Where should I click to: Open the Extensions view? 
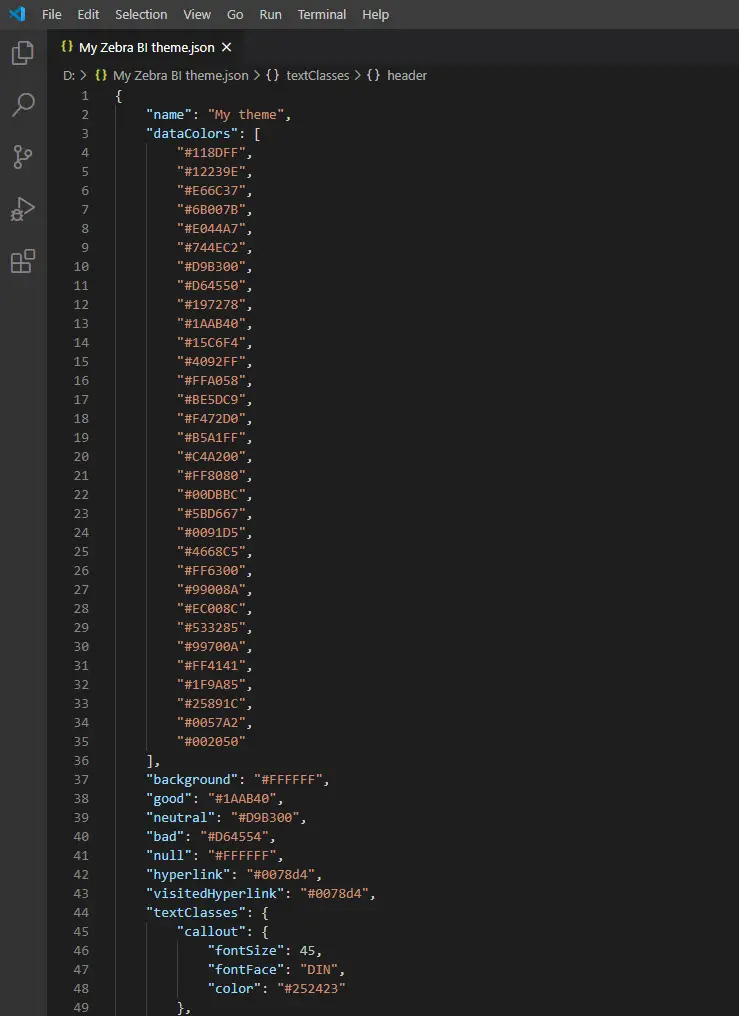click(x=23, y=260)
